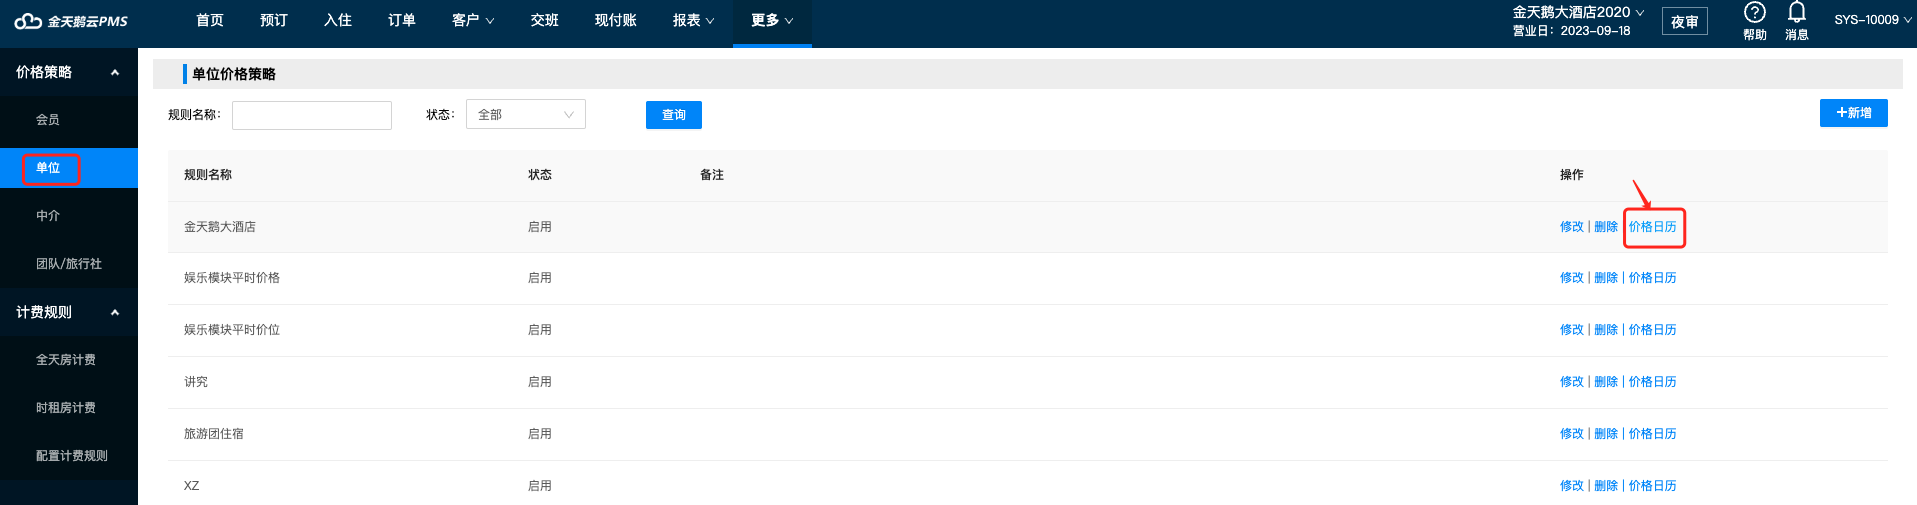Click the 金天鹅云PMS logo
The image size is (1917, 505).
coord(71,21)
